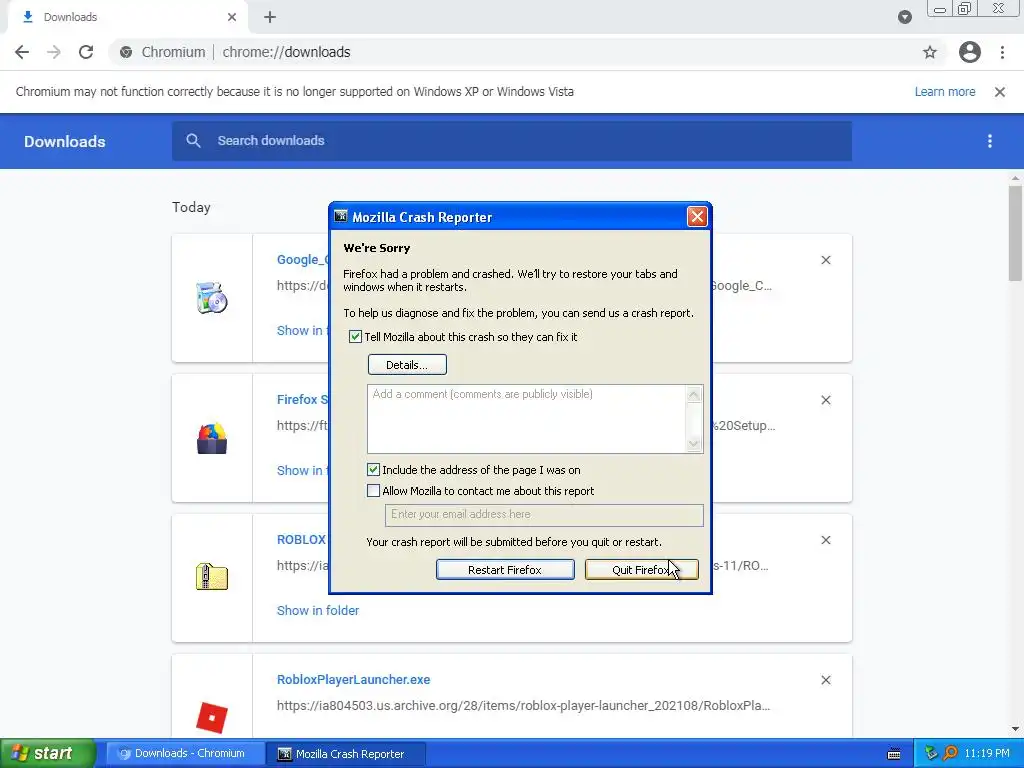
Task: Open the Downloads page more actions menu
Action: tap(990, 141)
